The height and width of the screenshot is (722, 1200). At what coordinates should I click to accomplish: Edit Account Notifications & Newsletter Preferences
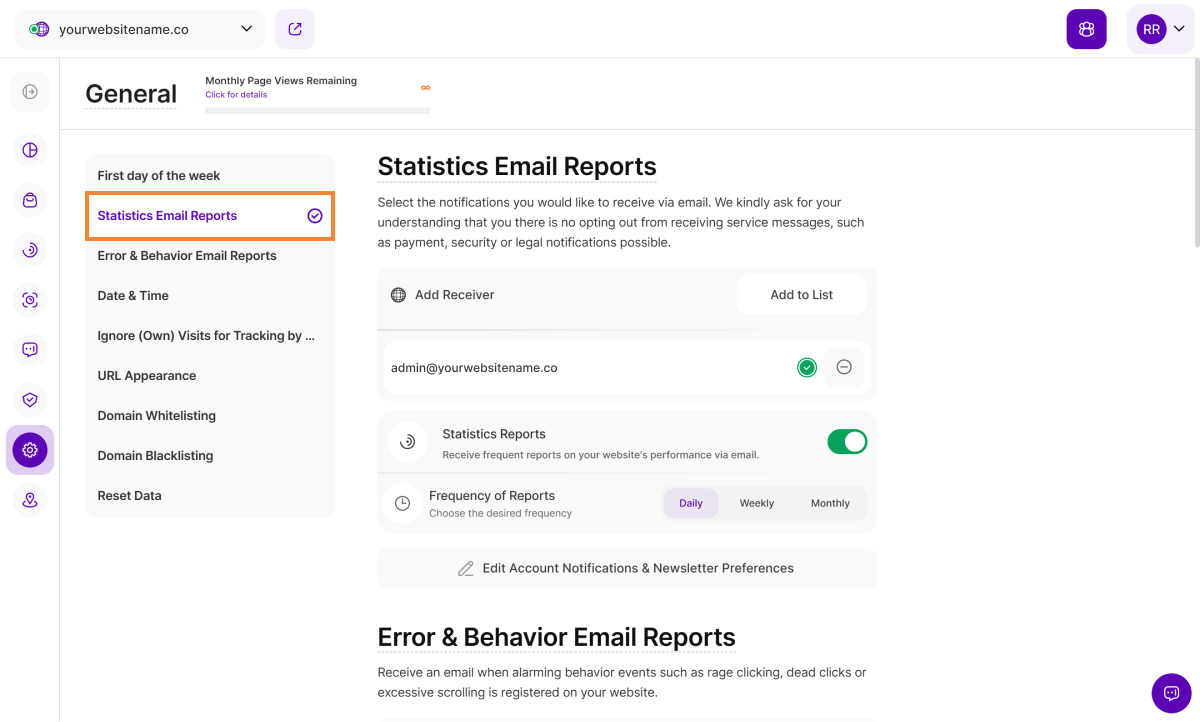pyautogui.click(x=627, y=568)
